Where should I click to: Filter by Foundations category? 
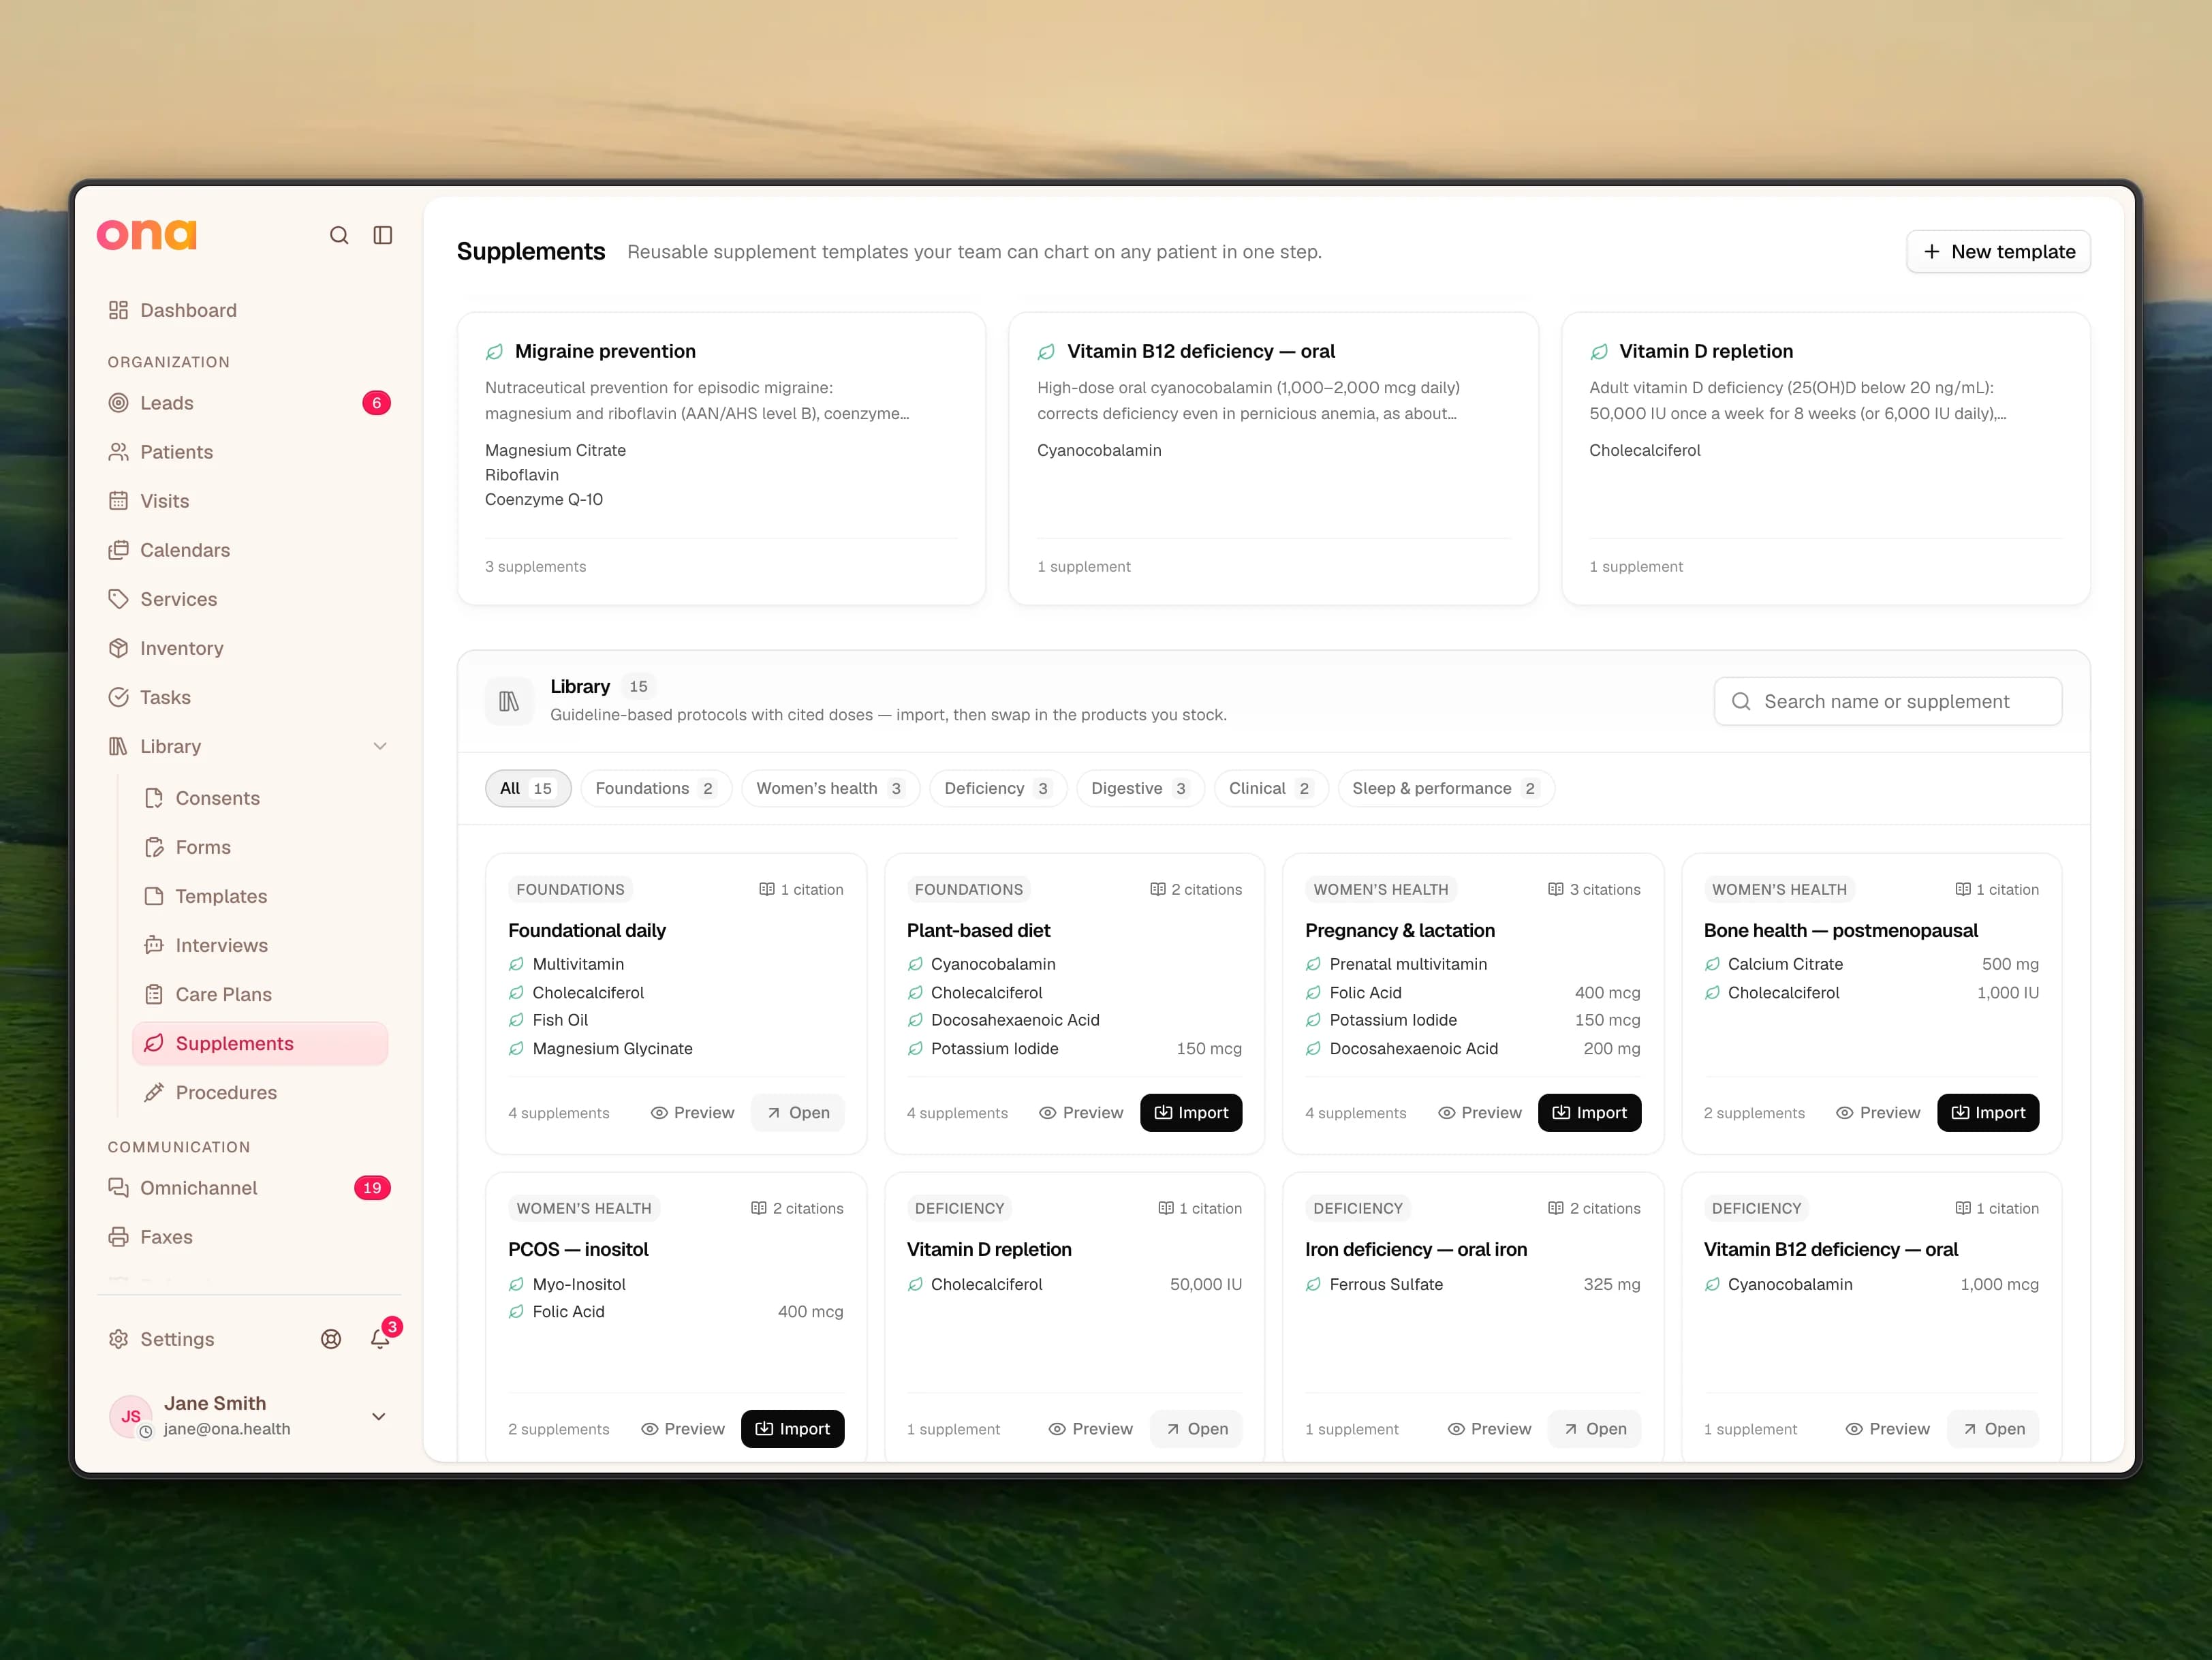point(656,788)
